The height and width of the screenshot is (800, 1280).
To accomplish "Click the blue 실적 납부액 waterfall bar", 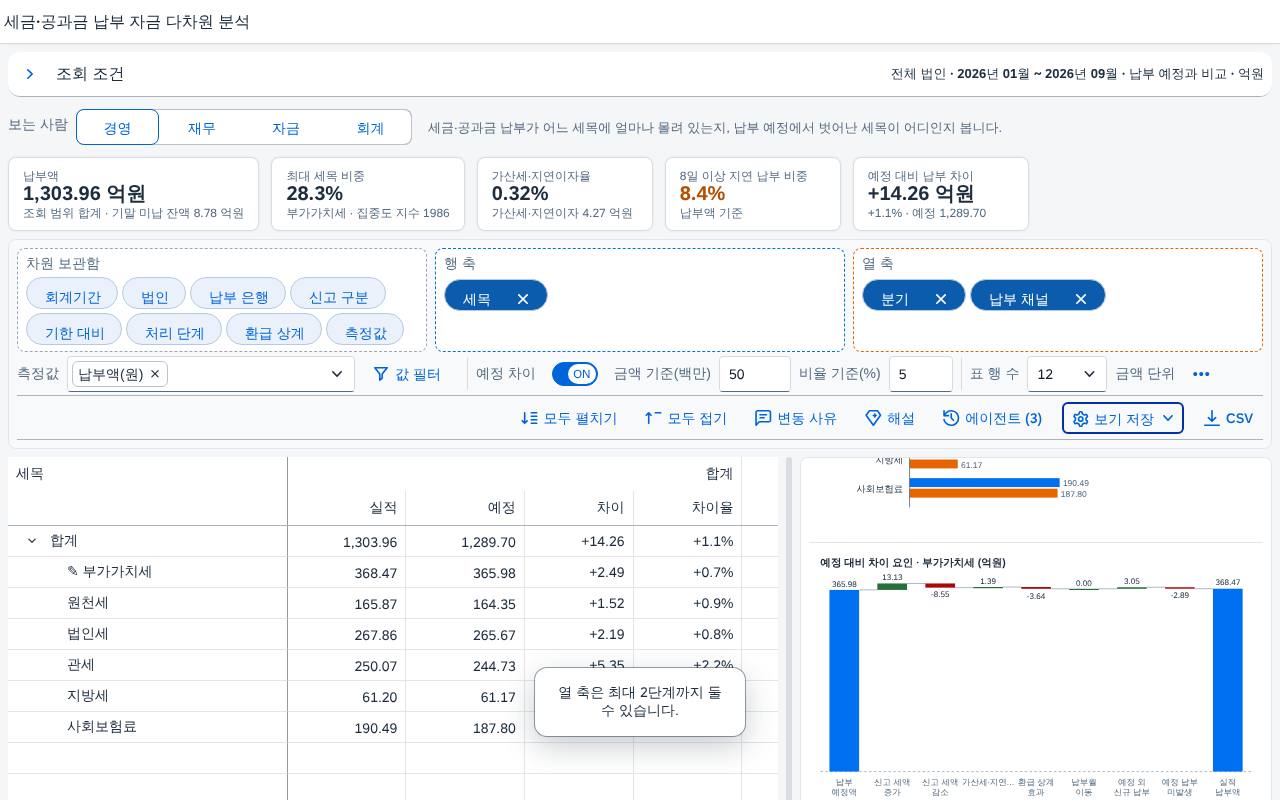I will point(1228,680).
